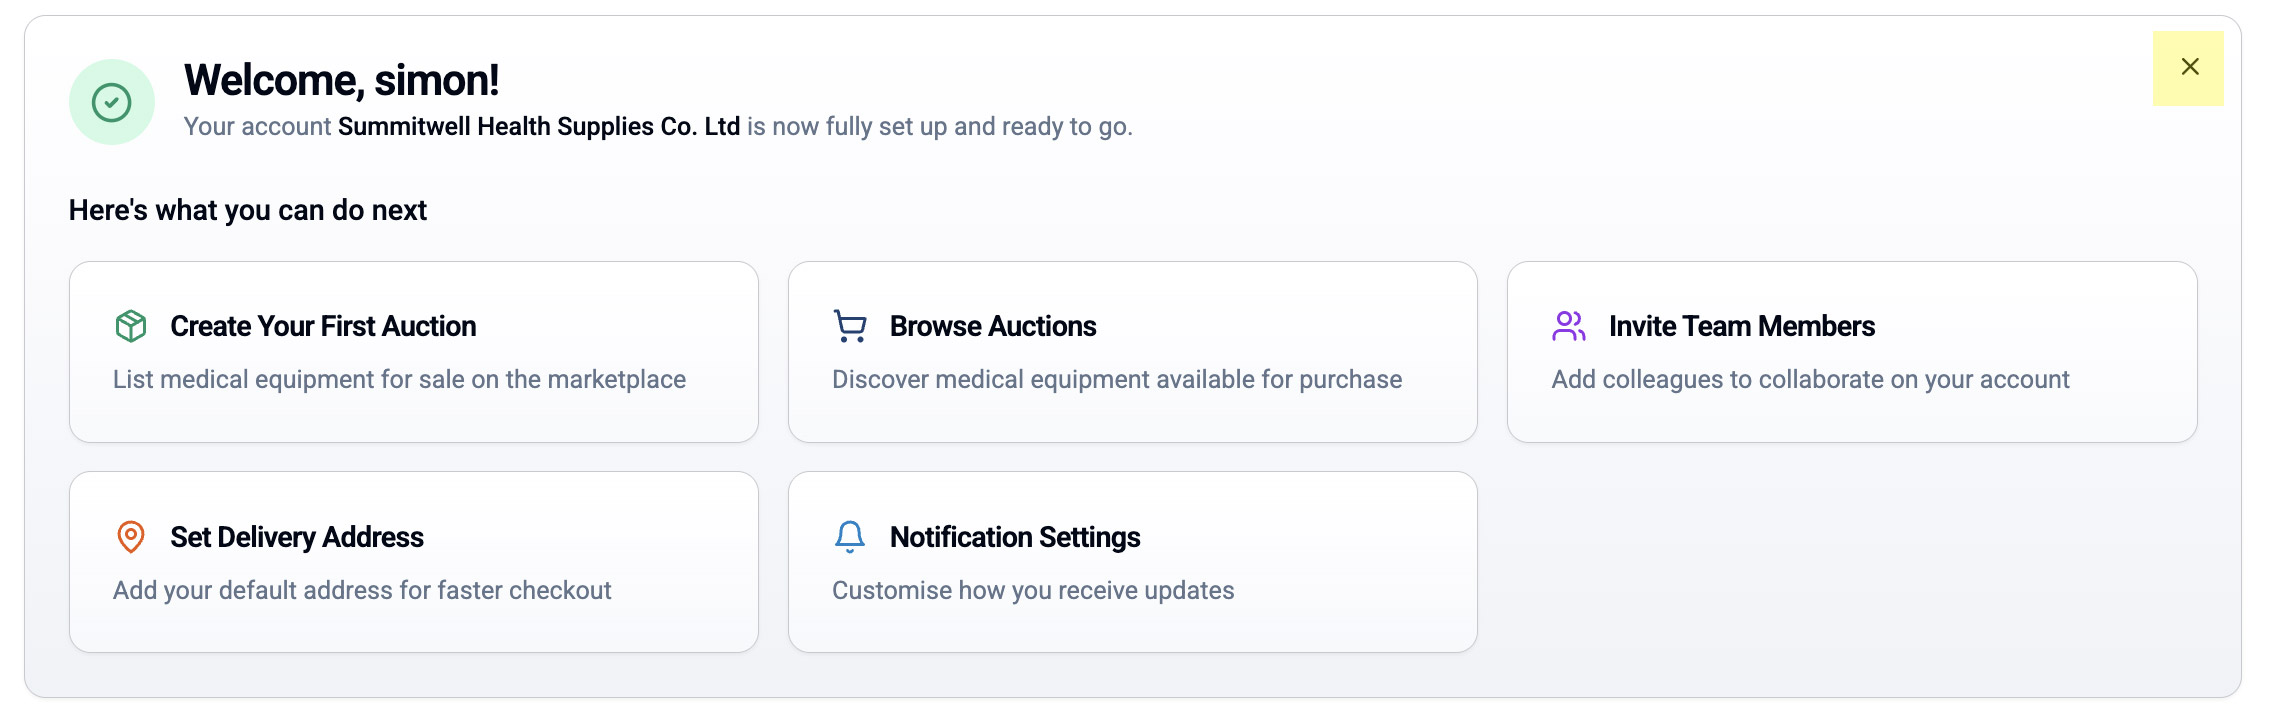
Task: Click the green box auction icon
Action: click(x=131, y=326)
